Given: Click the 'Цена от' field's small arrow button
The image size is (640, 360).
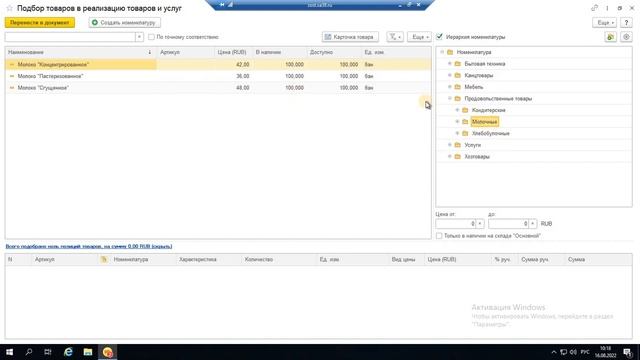Looking at the screenshot, I should tap(480, 224).
